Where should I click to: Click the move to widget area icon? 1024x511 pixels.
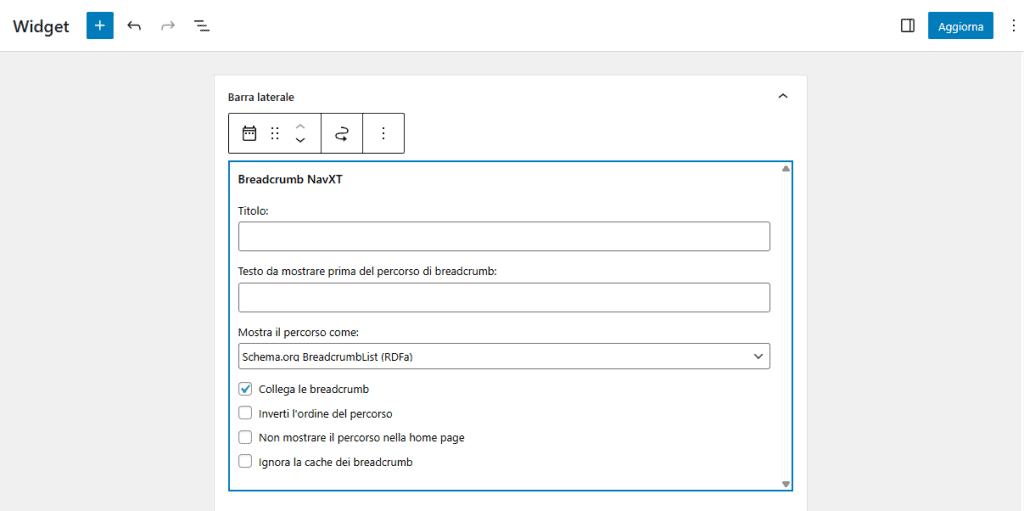342,133
